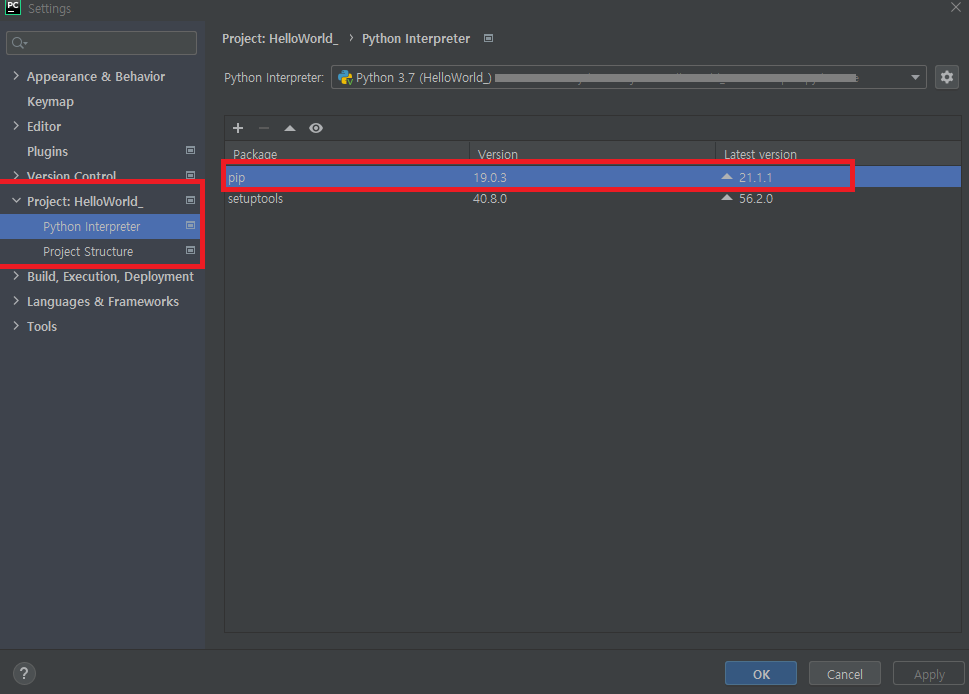Open interpreter gear settings icon
Viewport: 969px width, 694px height.
point(946,77)
